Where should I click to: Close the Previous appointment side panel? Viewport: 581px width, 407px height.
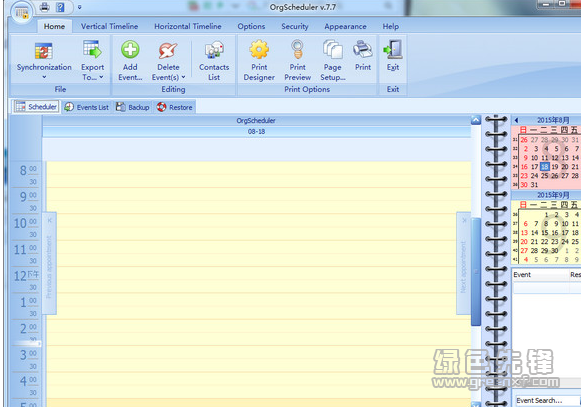[x=50, y=220]
